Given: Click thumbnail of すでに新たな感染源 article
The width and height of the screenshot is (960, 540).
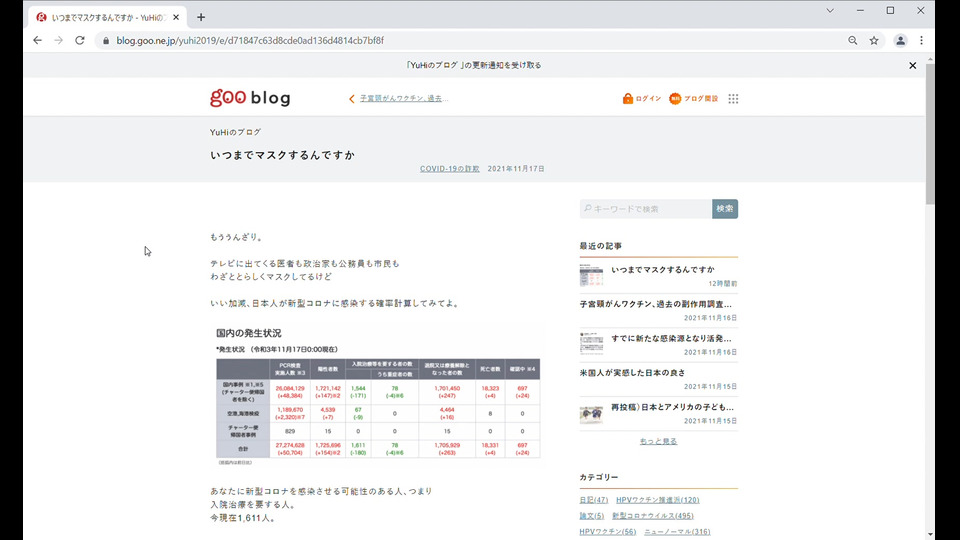Looking at the screenshot, I should point(591,344).
